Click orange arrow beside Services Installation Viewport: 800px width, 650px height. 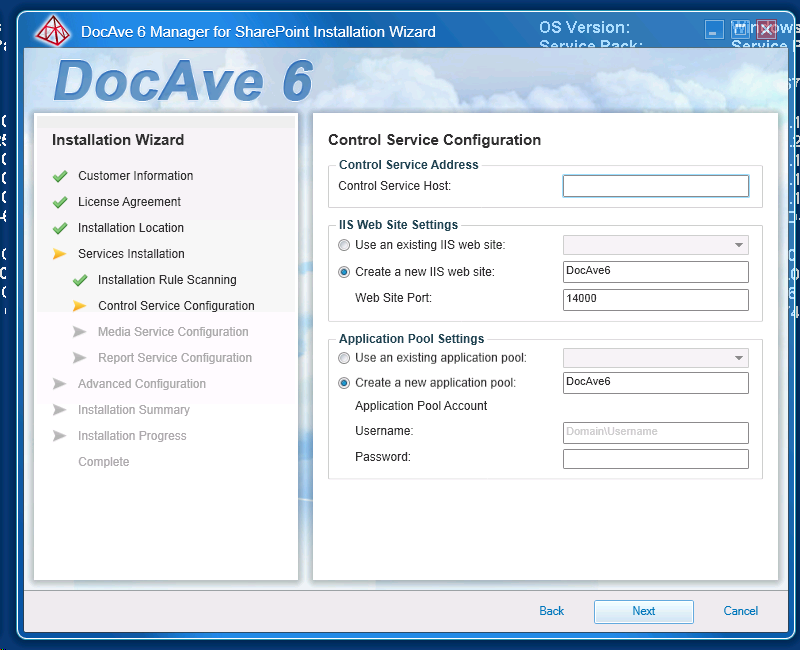point(60,254)
